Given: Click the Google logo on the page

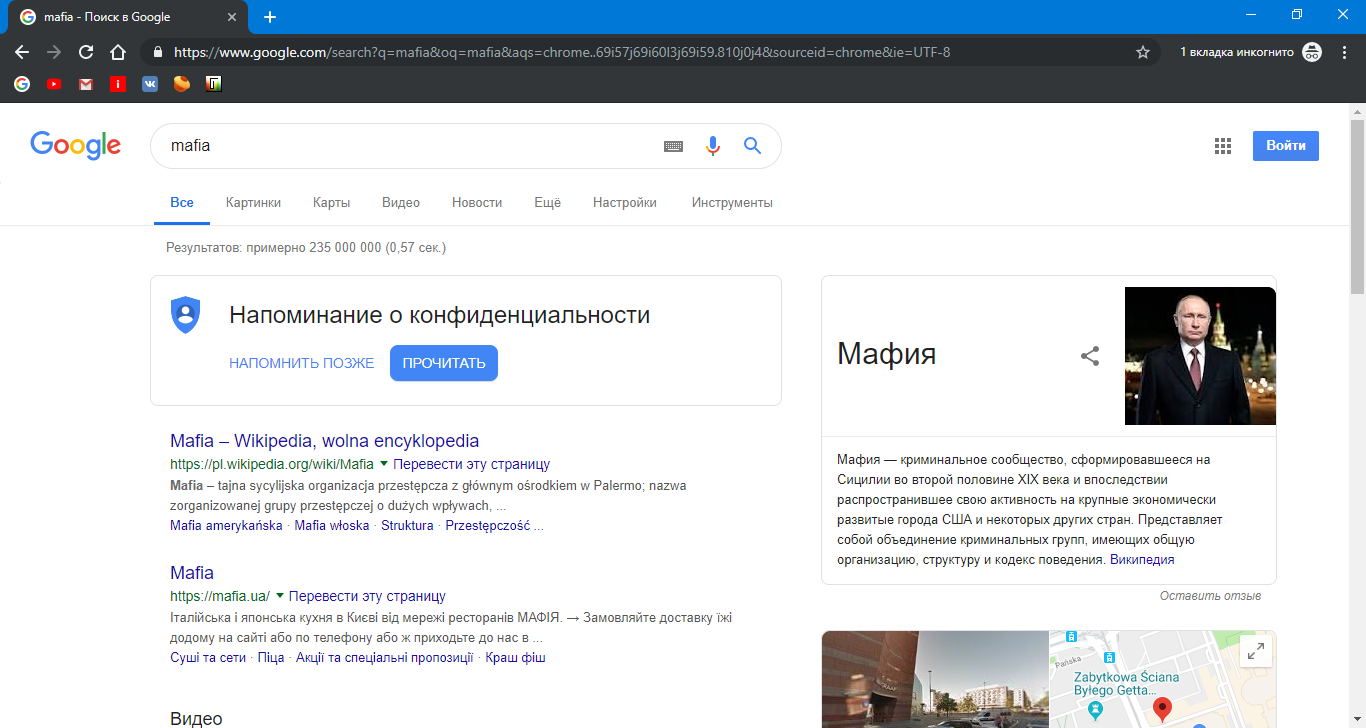Looking at the screenshot, I should click(75, 145).
